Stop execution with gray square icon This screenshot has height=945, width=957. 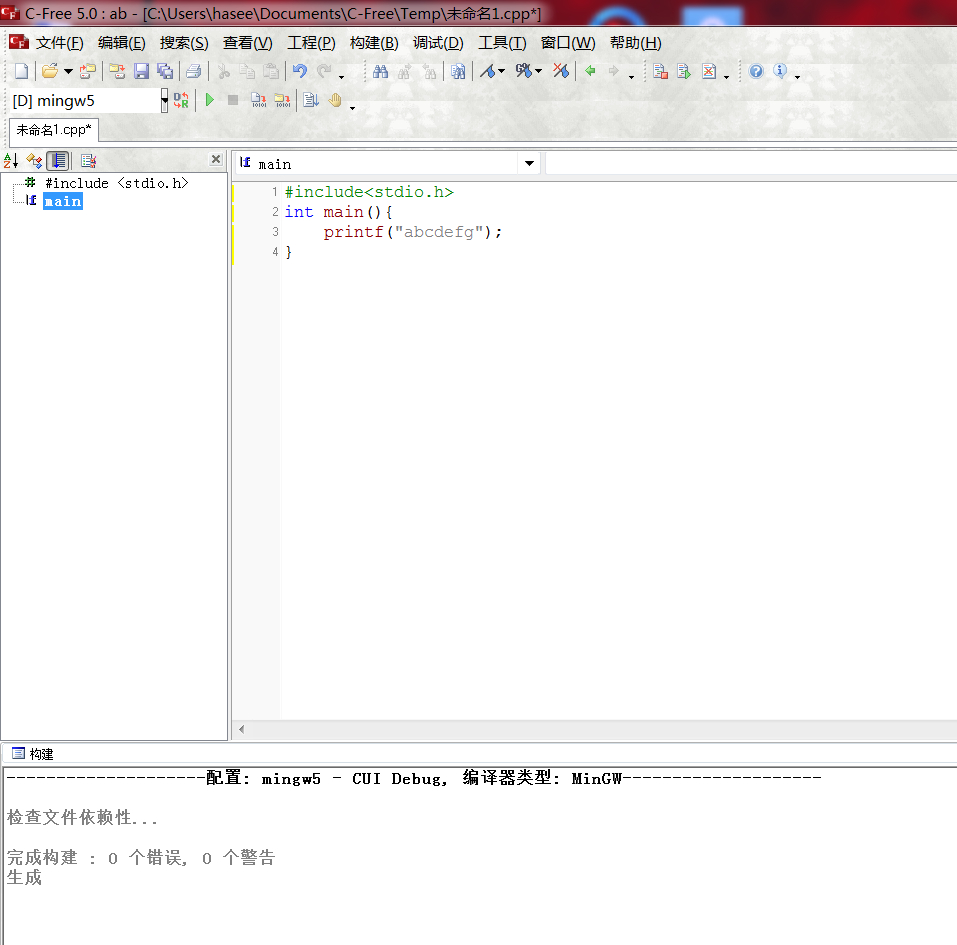point(233,100)
